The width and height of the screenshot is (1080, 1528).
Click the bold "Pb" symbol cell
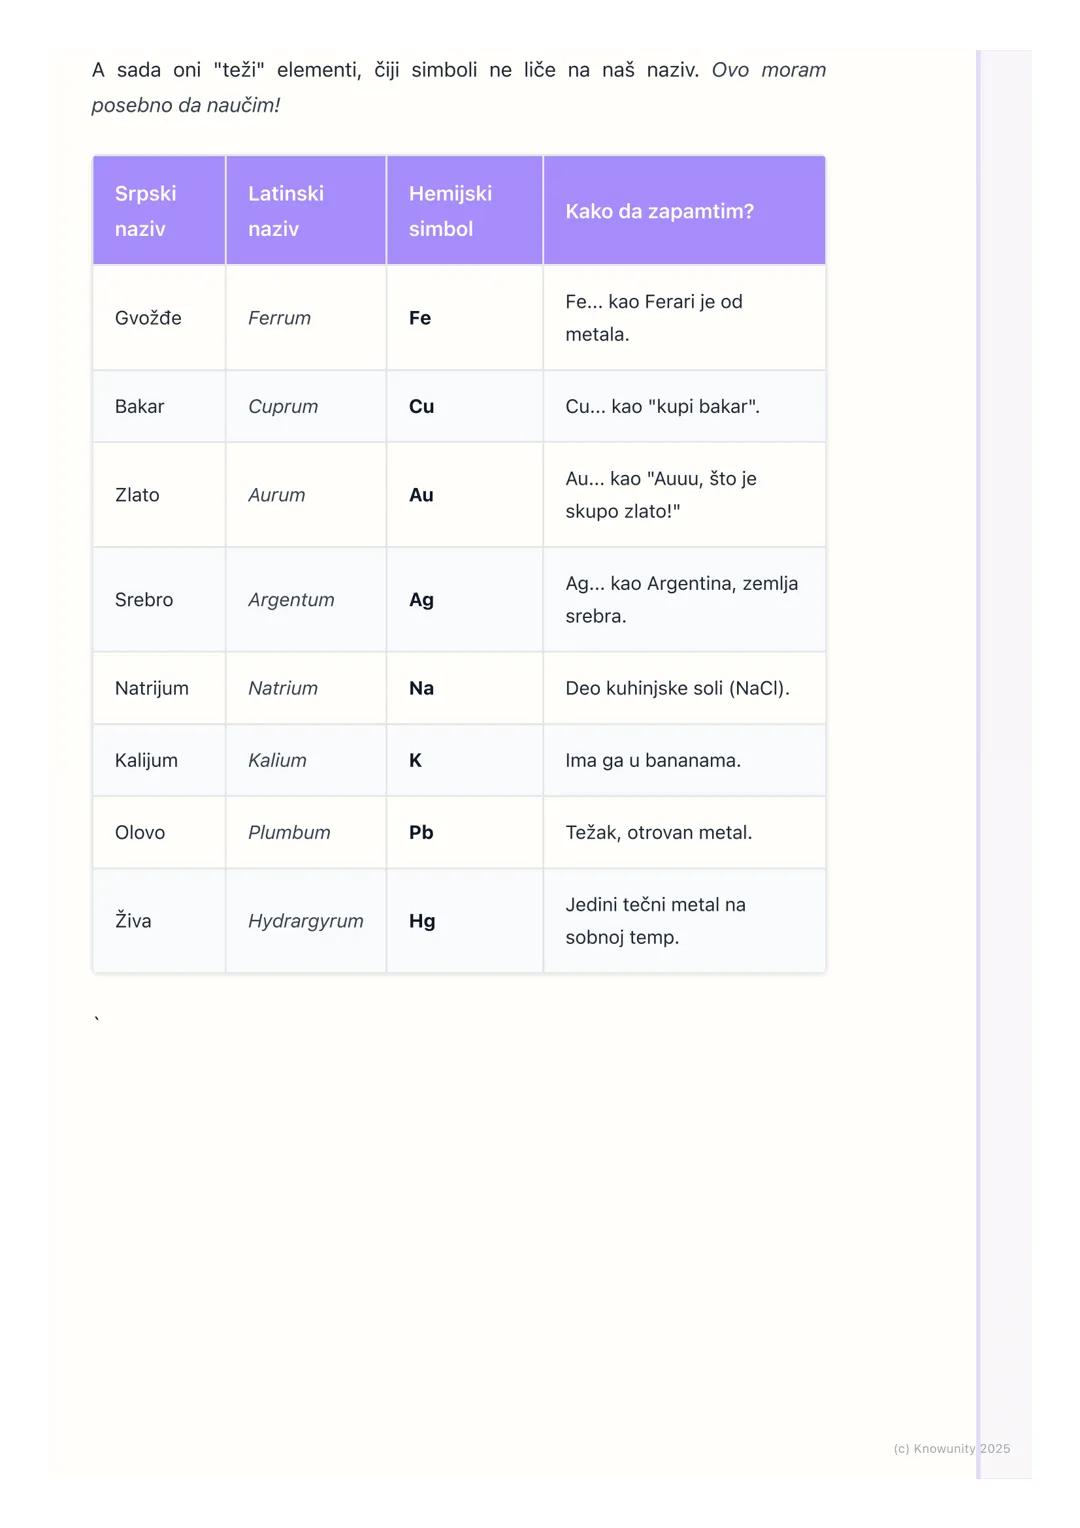click(x=421, y=832)
